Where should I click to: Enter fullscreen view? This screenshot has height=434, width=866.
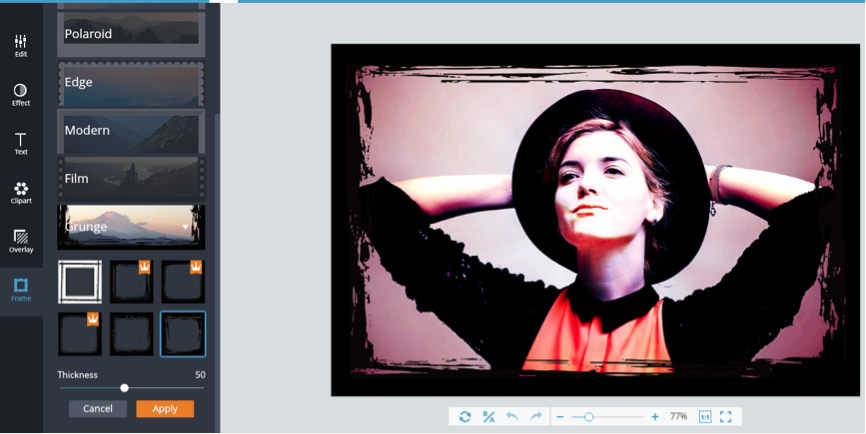click(726, 417)
